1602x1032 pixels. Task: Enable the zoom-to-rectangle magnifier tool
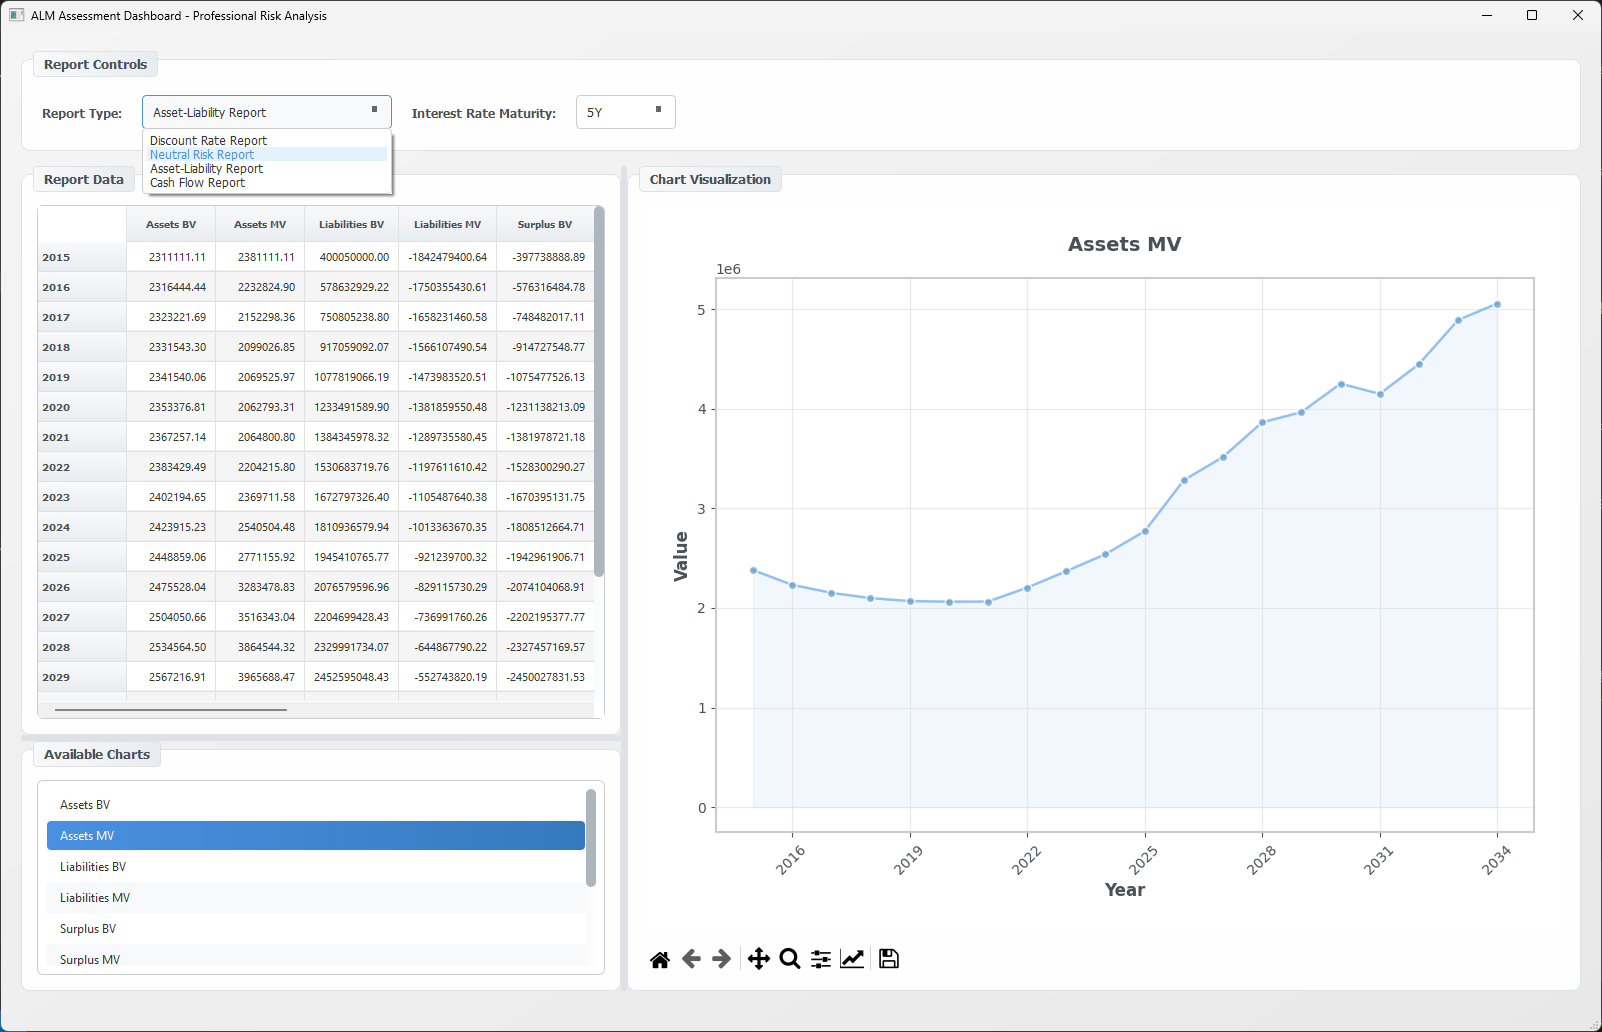(x=790, y=958)
